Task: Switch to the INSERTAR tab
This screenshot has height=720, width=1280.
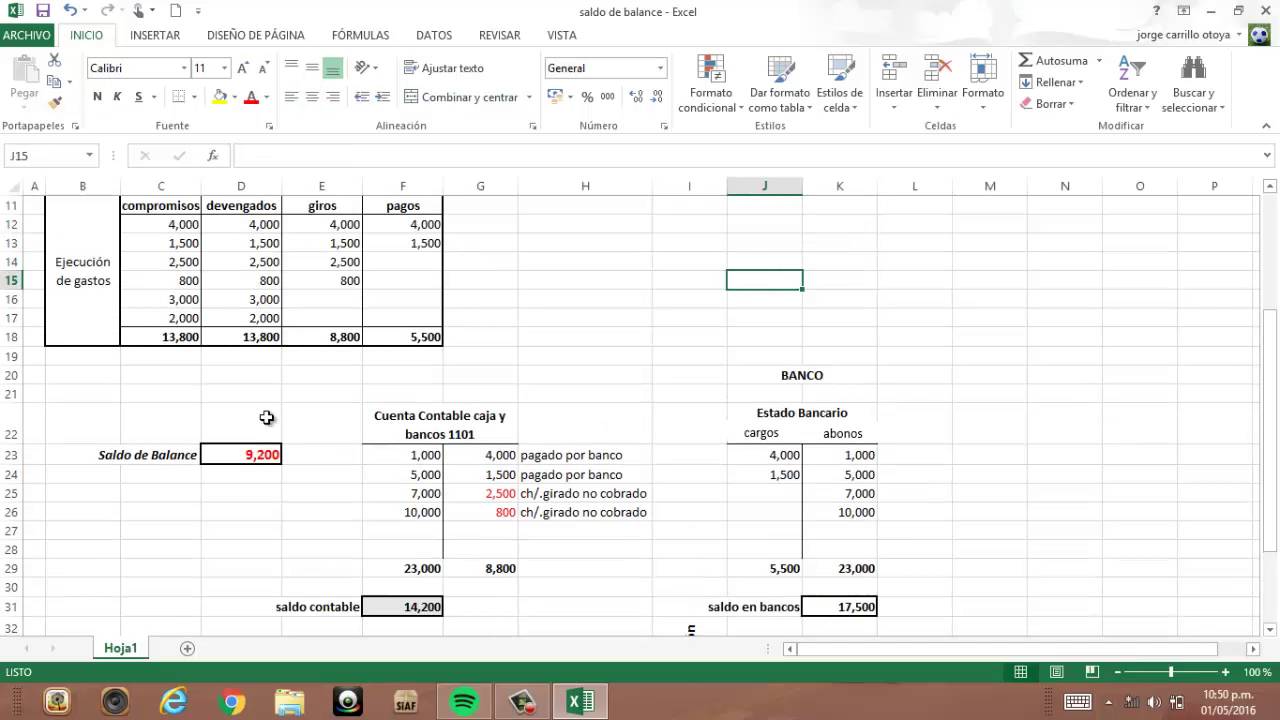Action: point(155,35)
